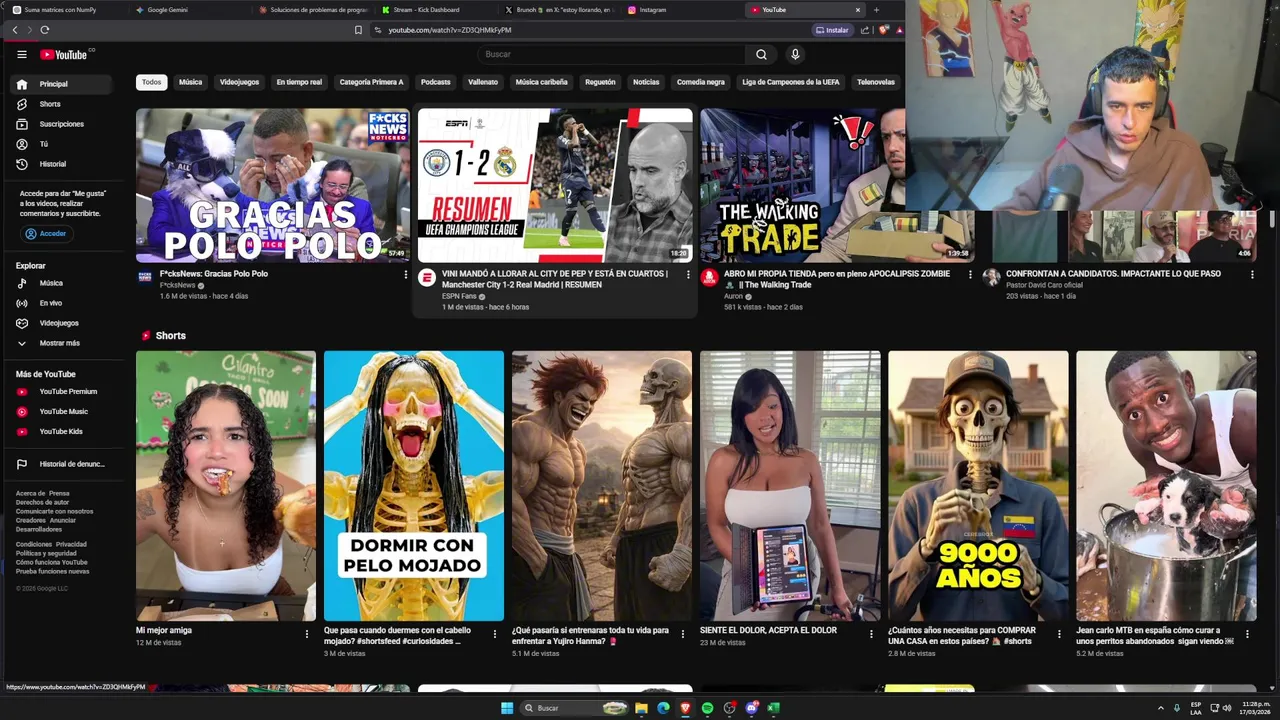Open options menu for Gracias Polo Polo video
This screenshot has width=1280, height=720.
[405, 274]
